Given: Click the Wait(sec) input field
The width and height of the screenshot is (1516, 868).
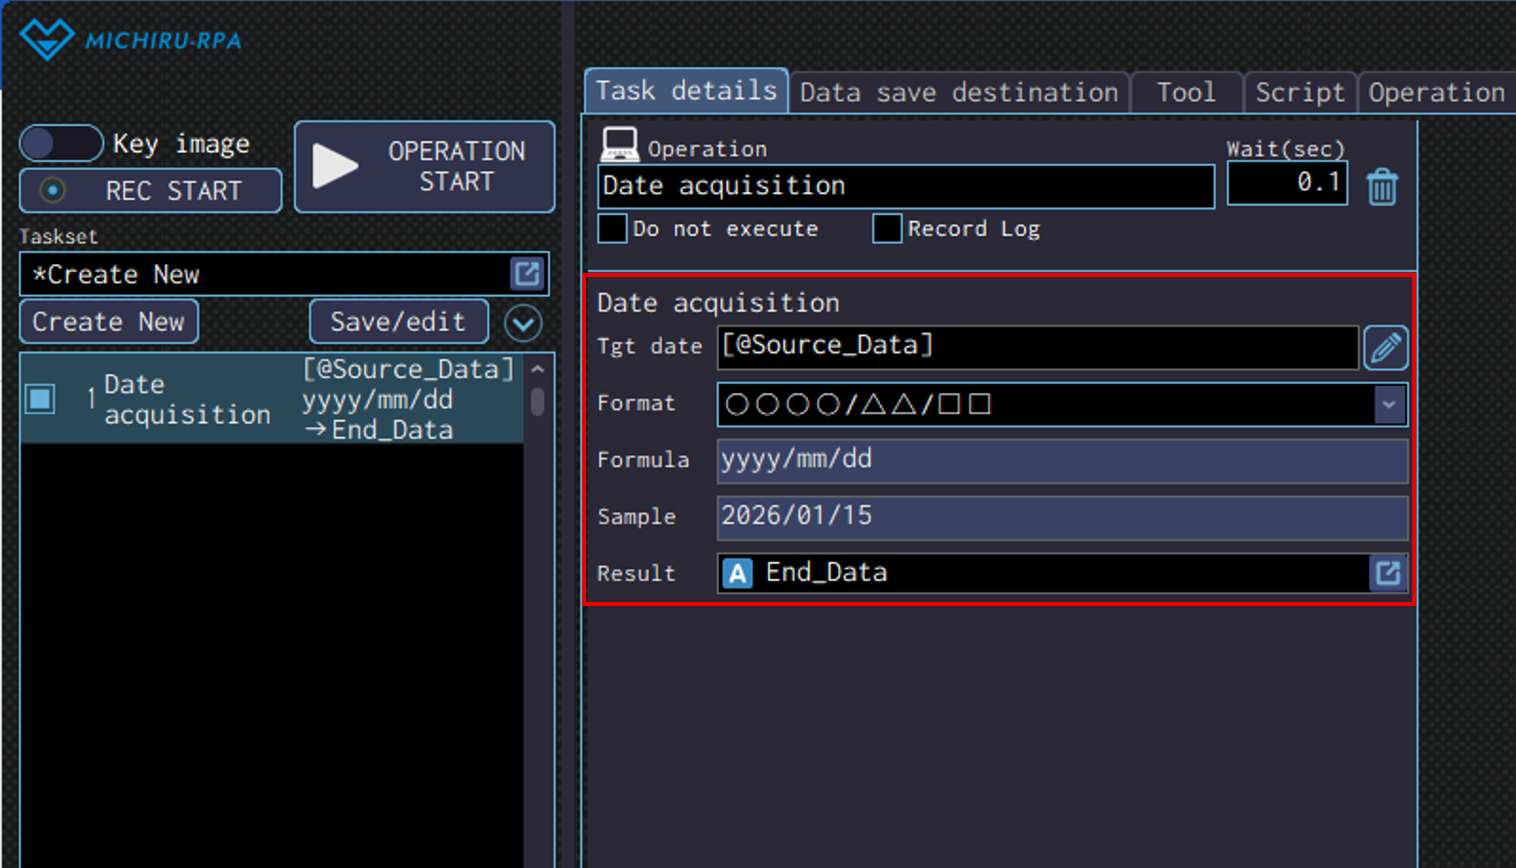Looking at the screenshot, I should pos(1286,183).
